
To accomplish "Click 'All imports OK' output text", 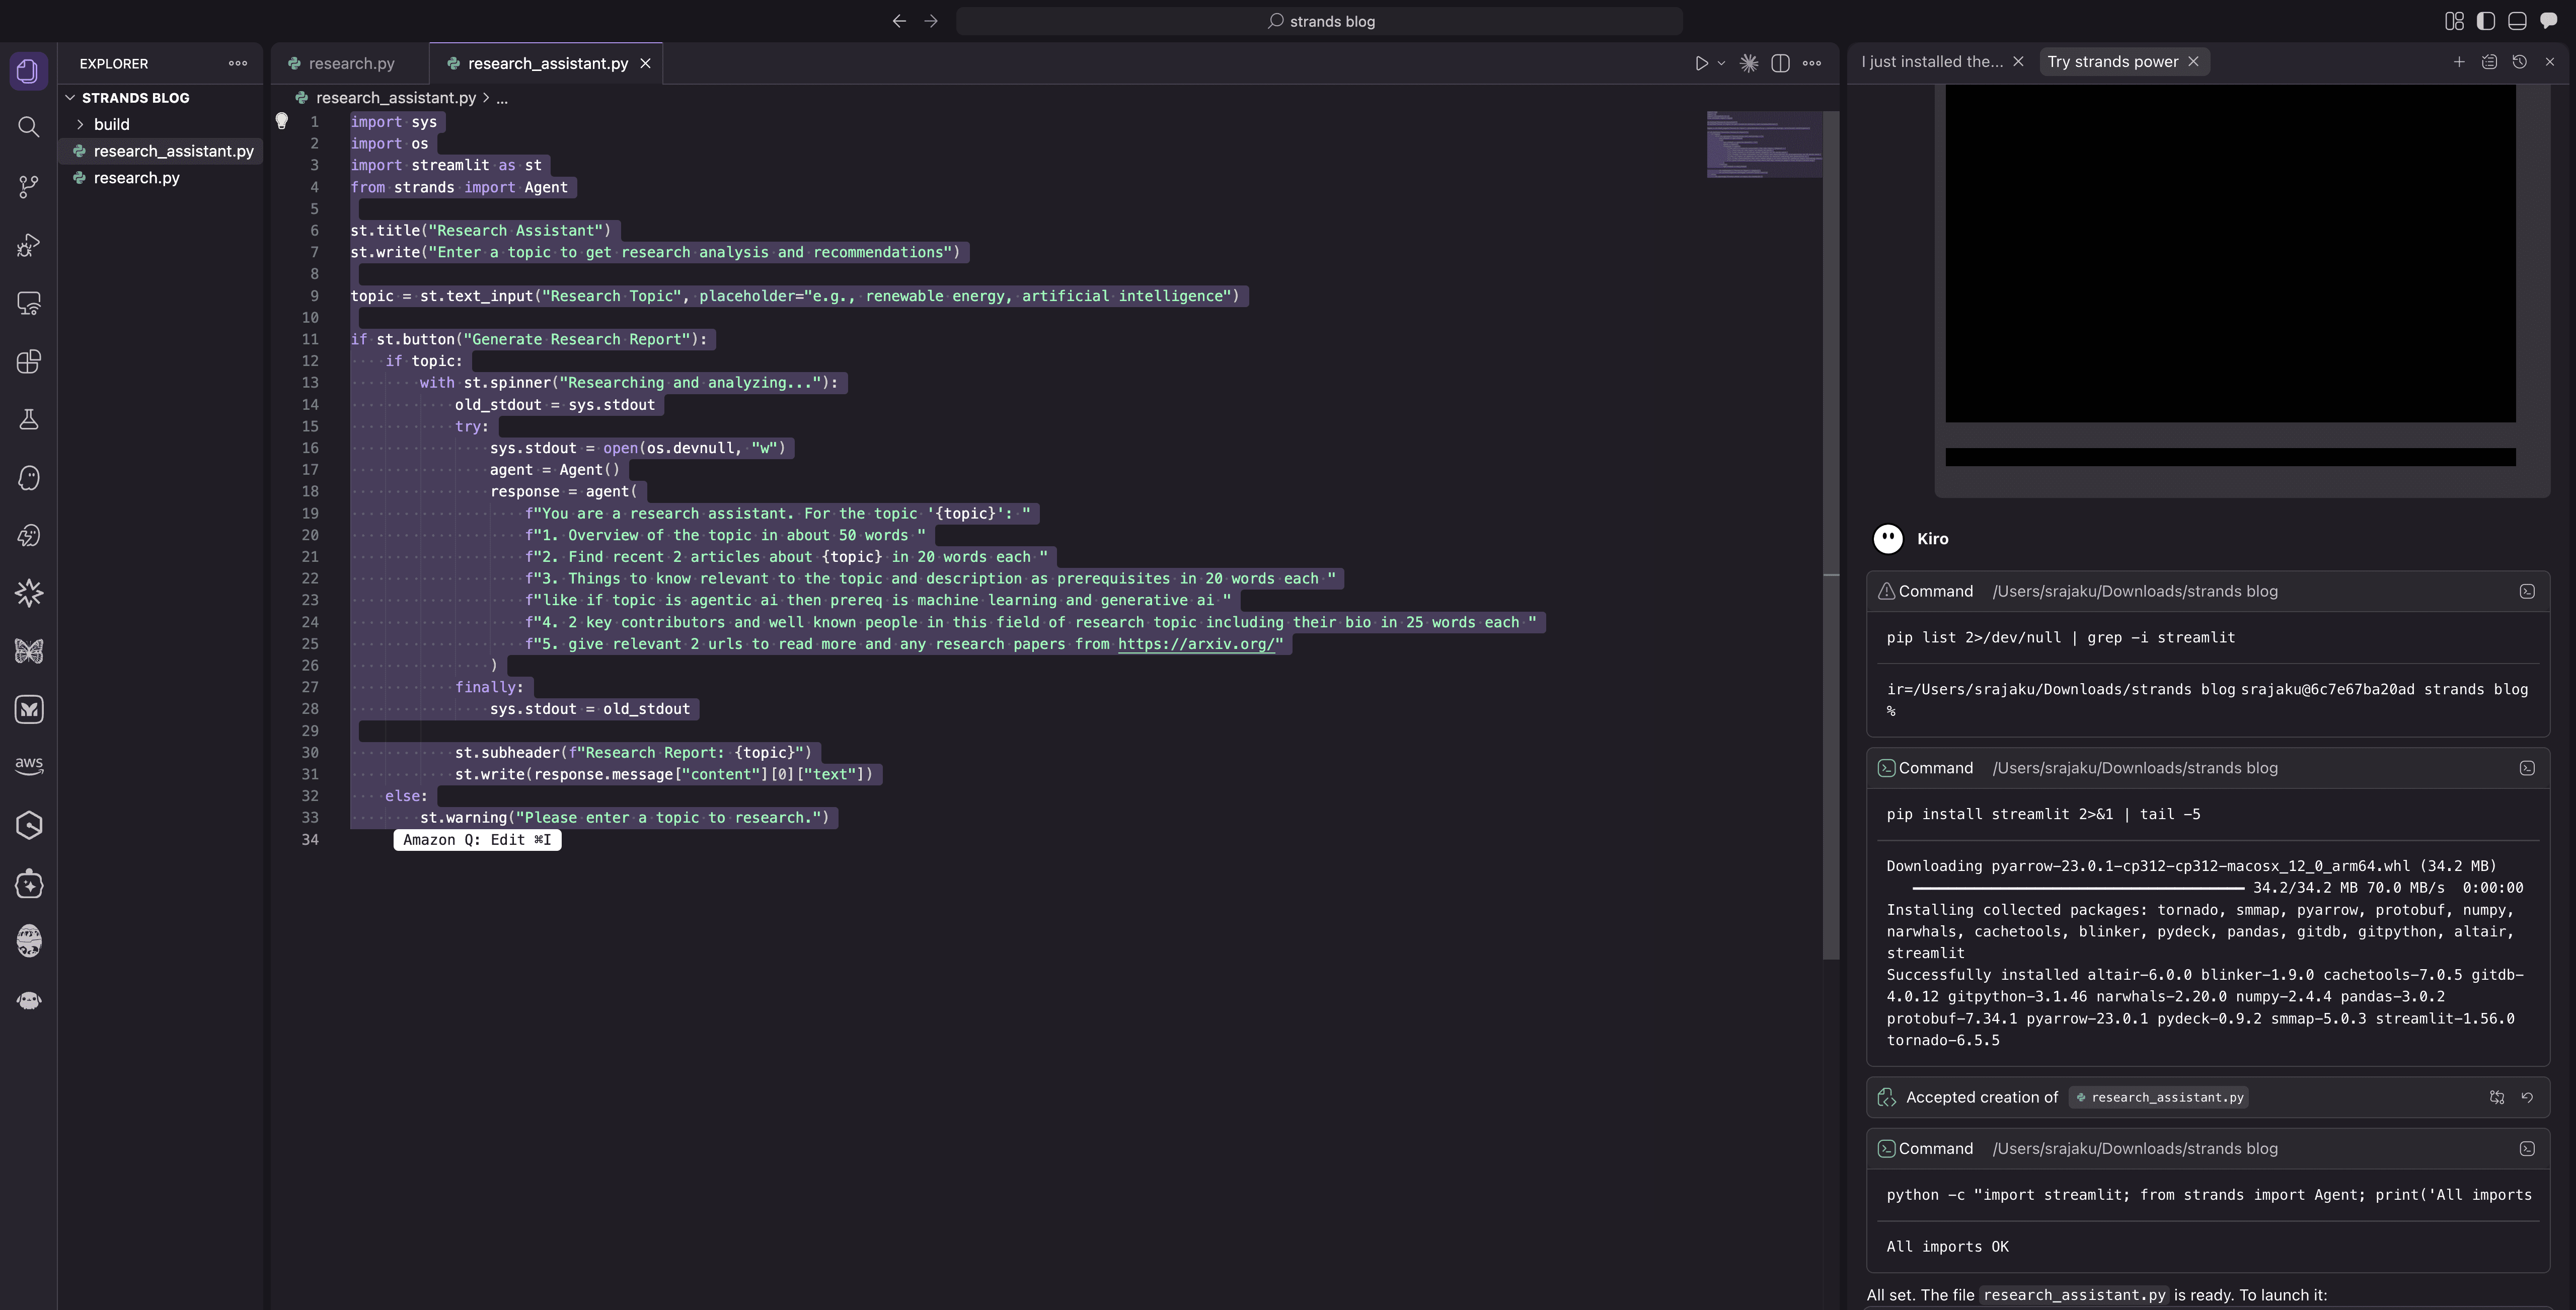I will [x=1947, y=1247].
